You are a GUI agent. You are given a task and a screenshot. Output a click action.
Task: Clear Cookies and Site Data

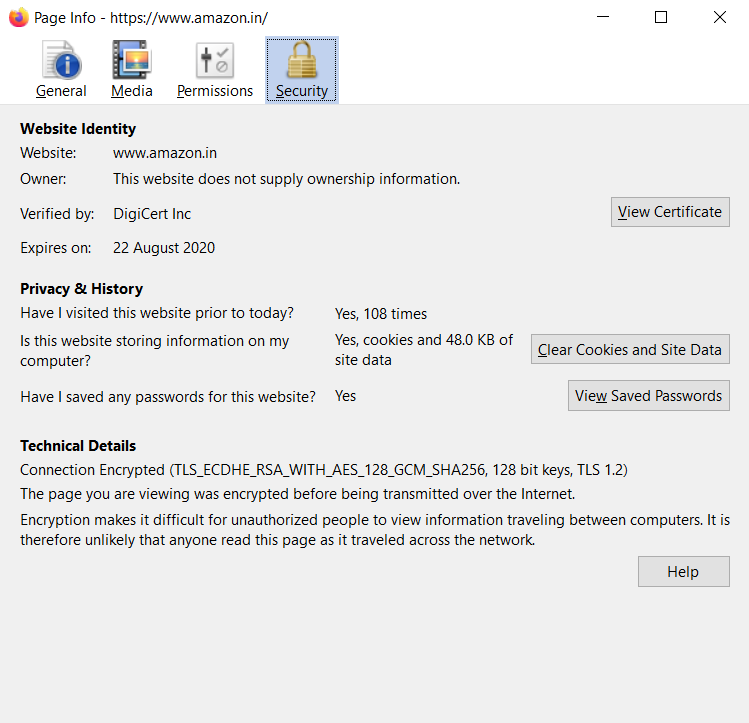pyautogui.click(x=630, y=349)
